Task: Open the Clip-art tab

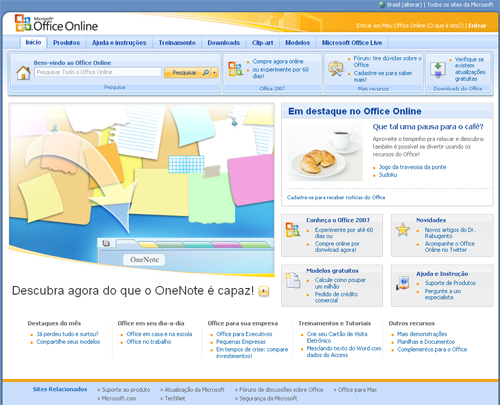Action: 263,43
